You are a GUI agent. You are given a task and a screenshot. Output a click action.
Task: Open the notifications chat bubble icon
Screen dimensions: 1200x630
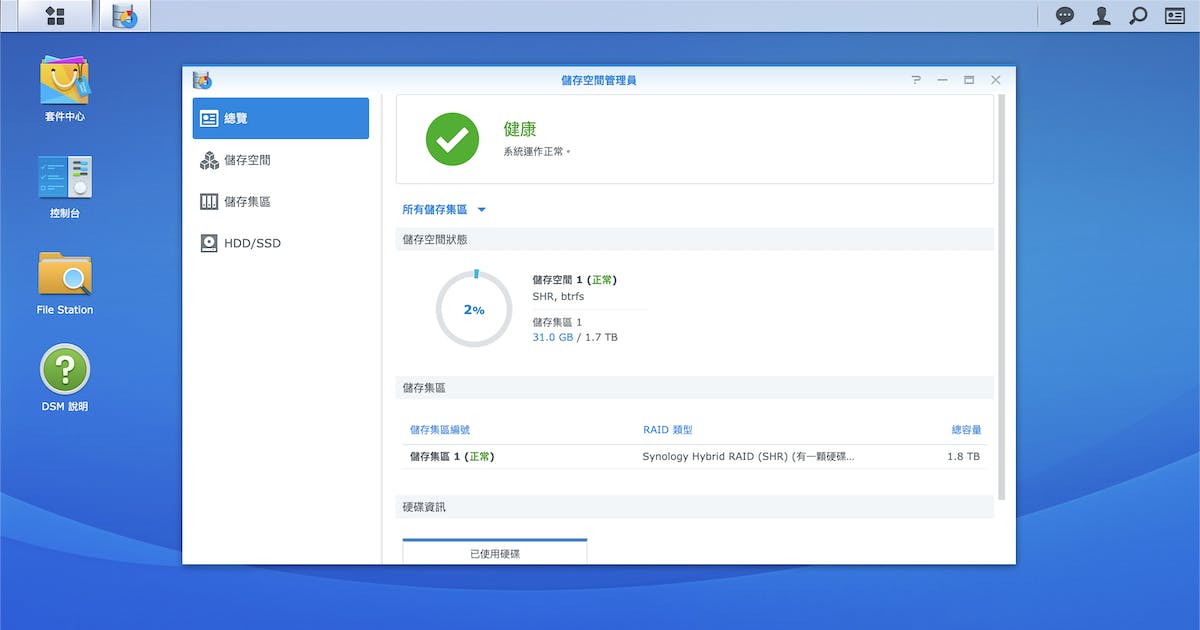pyautogui.click(x=1066, y=16)
